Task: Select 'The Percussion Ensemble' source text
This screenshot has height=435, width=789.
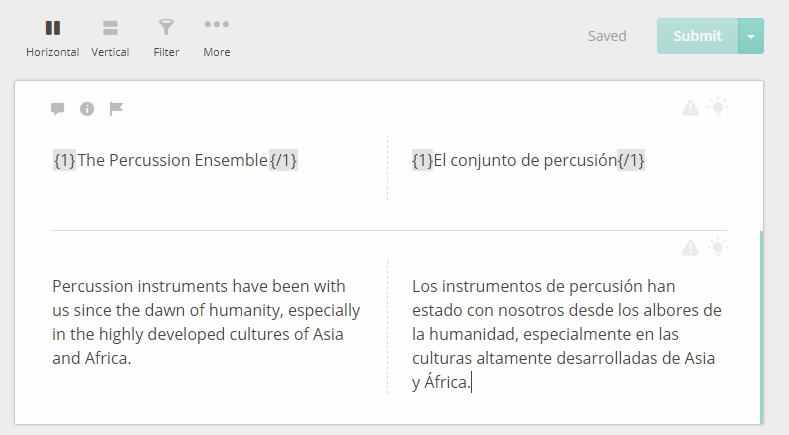Action: (173, 160)
